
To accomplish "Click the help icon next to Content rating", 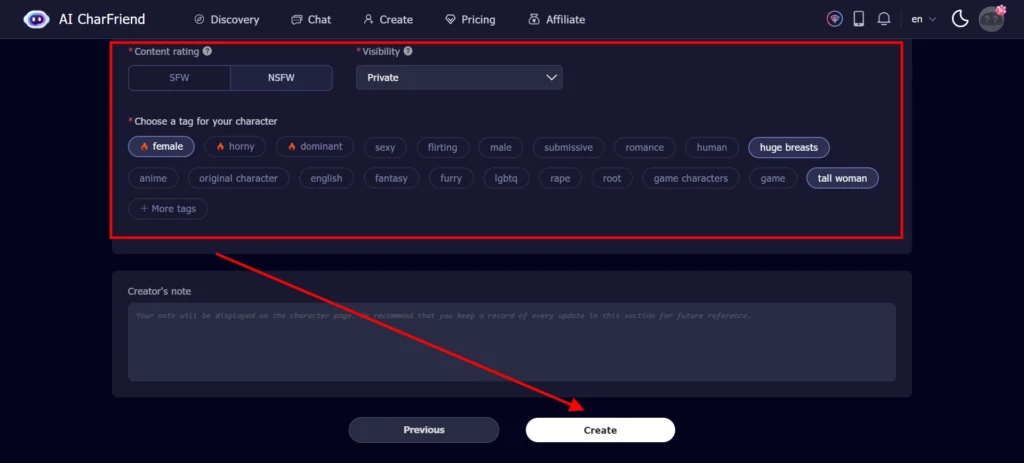I will 207,51.
